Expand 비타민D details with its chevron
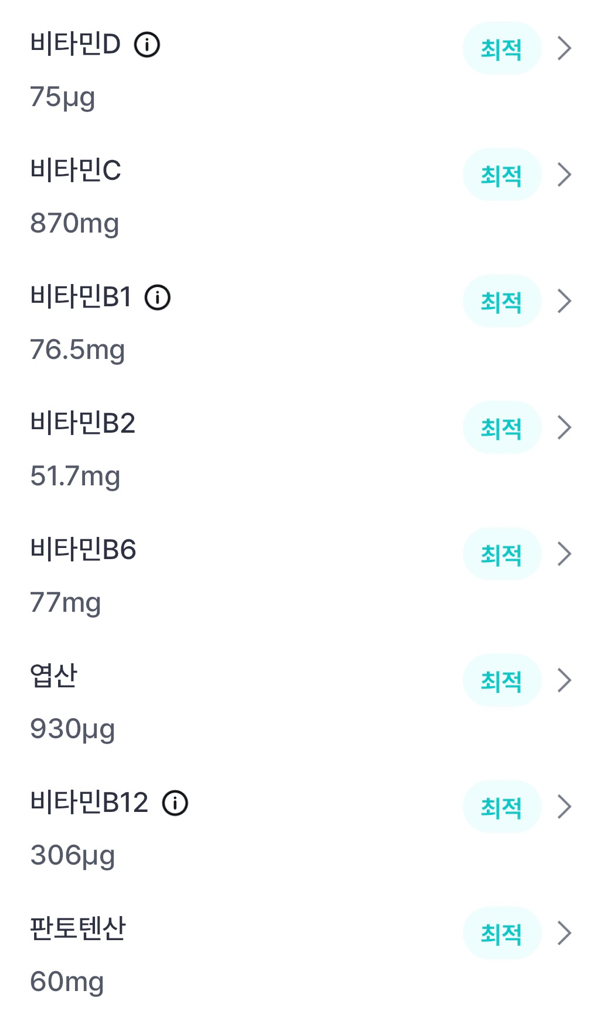The height and width of the screenshot is (1024, 604). pos(564,48)
